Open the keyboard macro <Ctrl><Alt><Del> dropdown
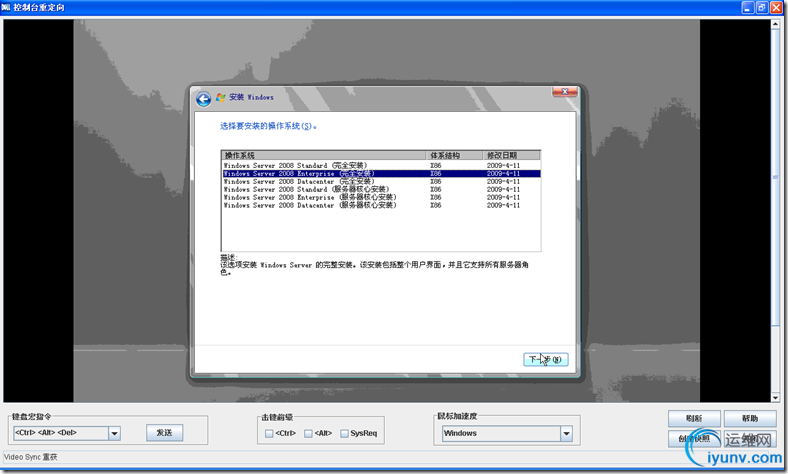The height and width of the screenshot is (474, 788). pos(115,433)
